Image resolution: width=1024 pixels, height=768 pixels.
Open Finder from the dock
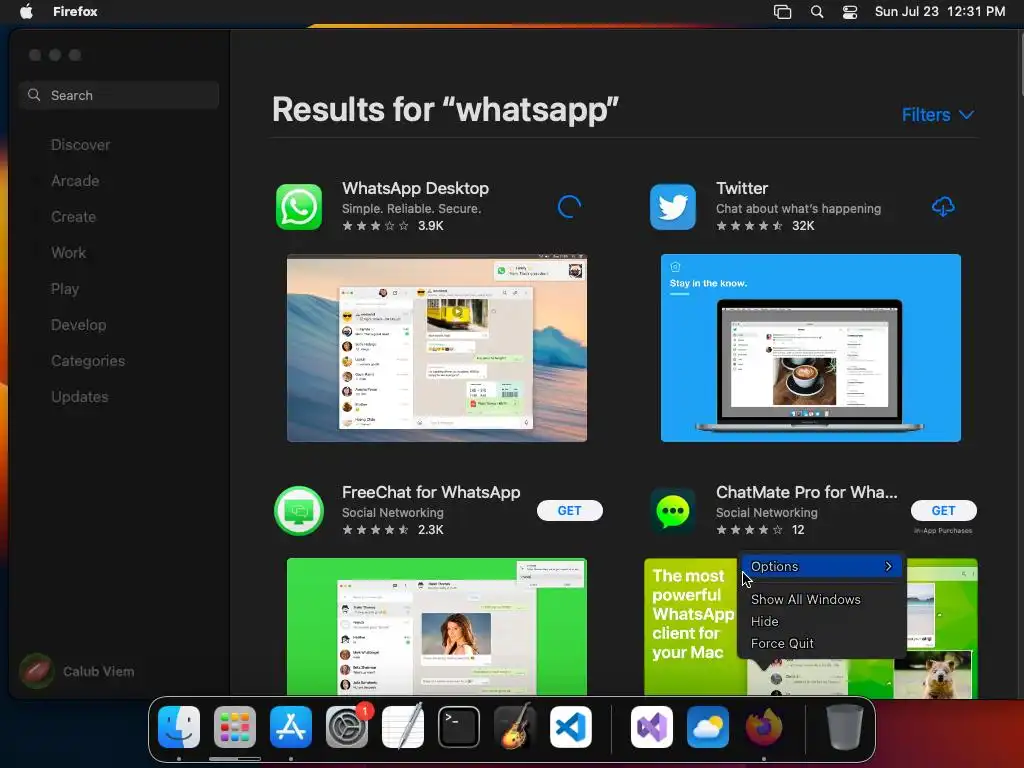[179, 727]
